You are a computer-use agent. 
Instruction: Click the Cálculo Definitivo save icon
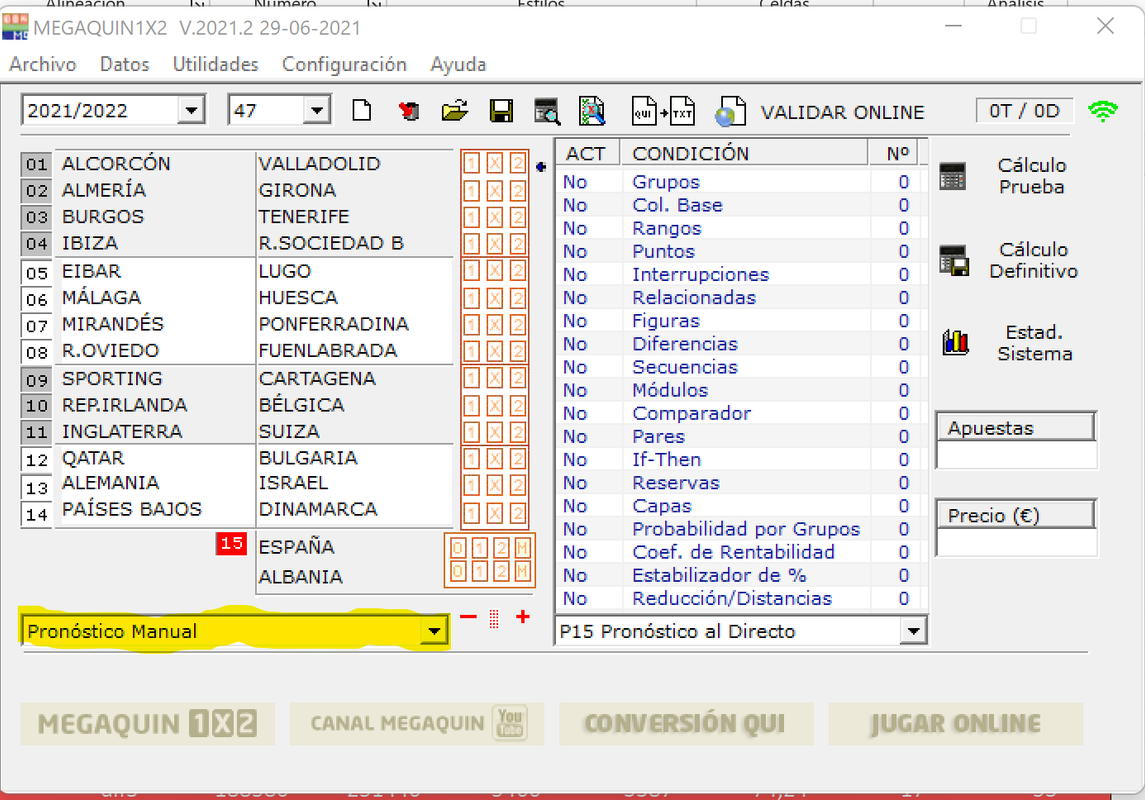point(954,261)
